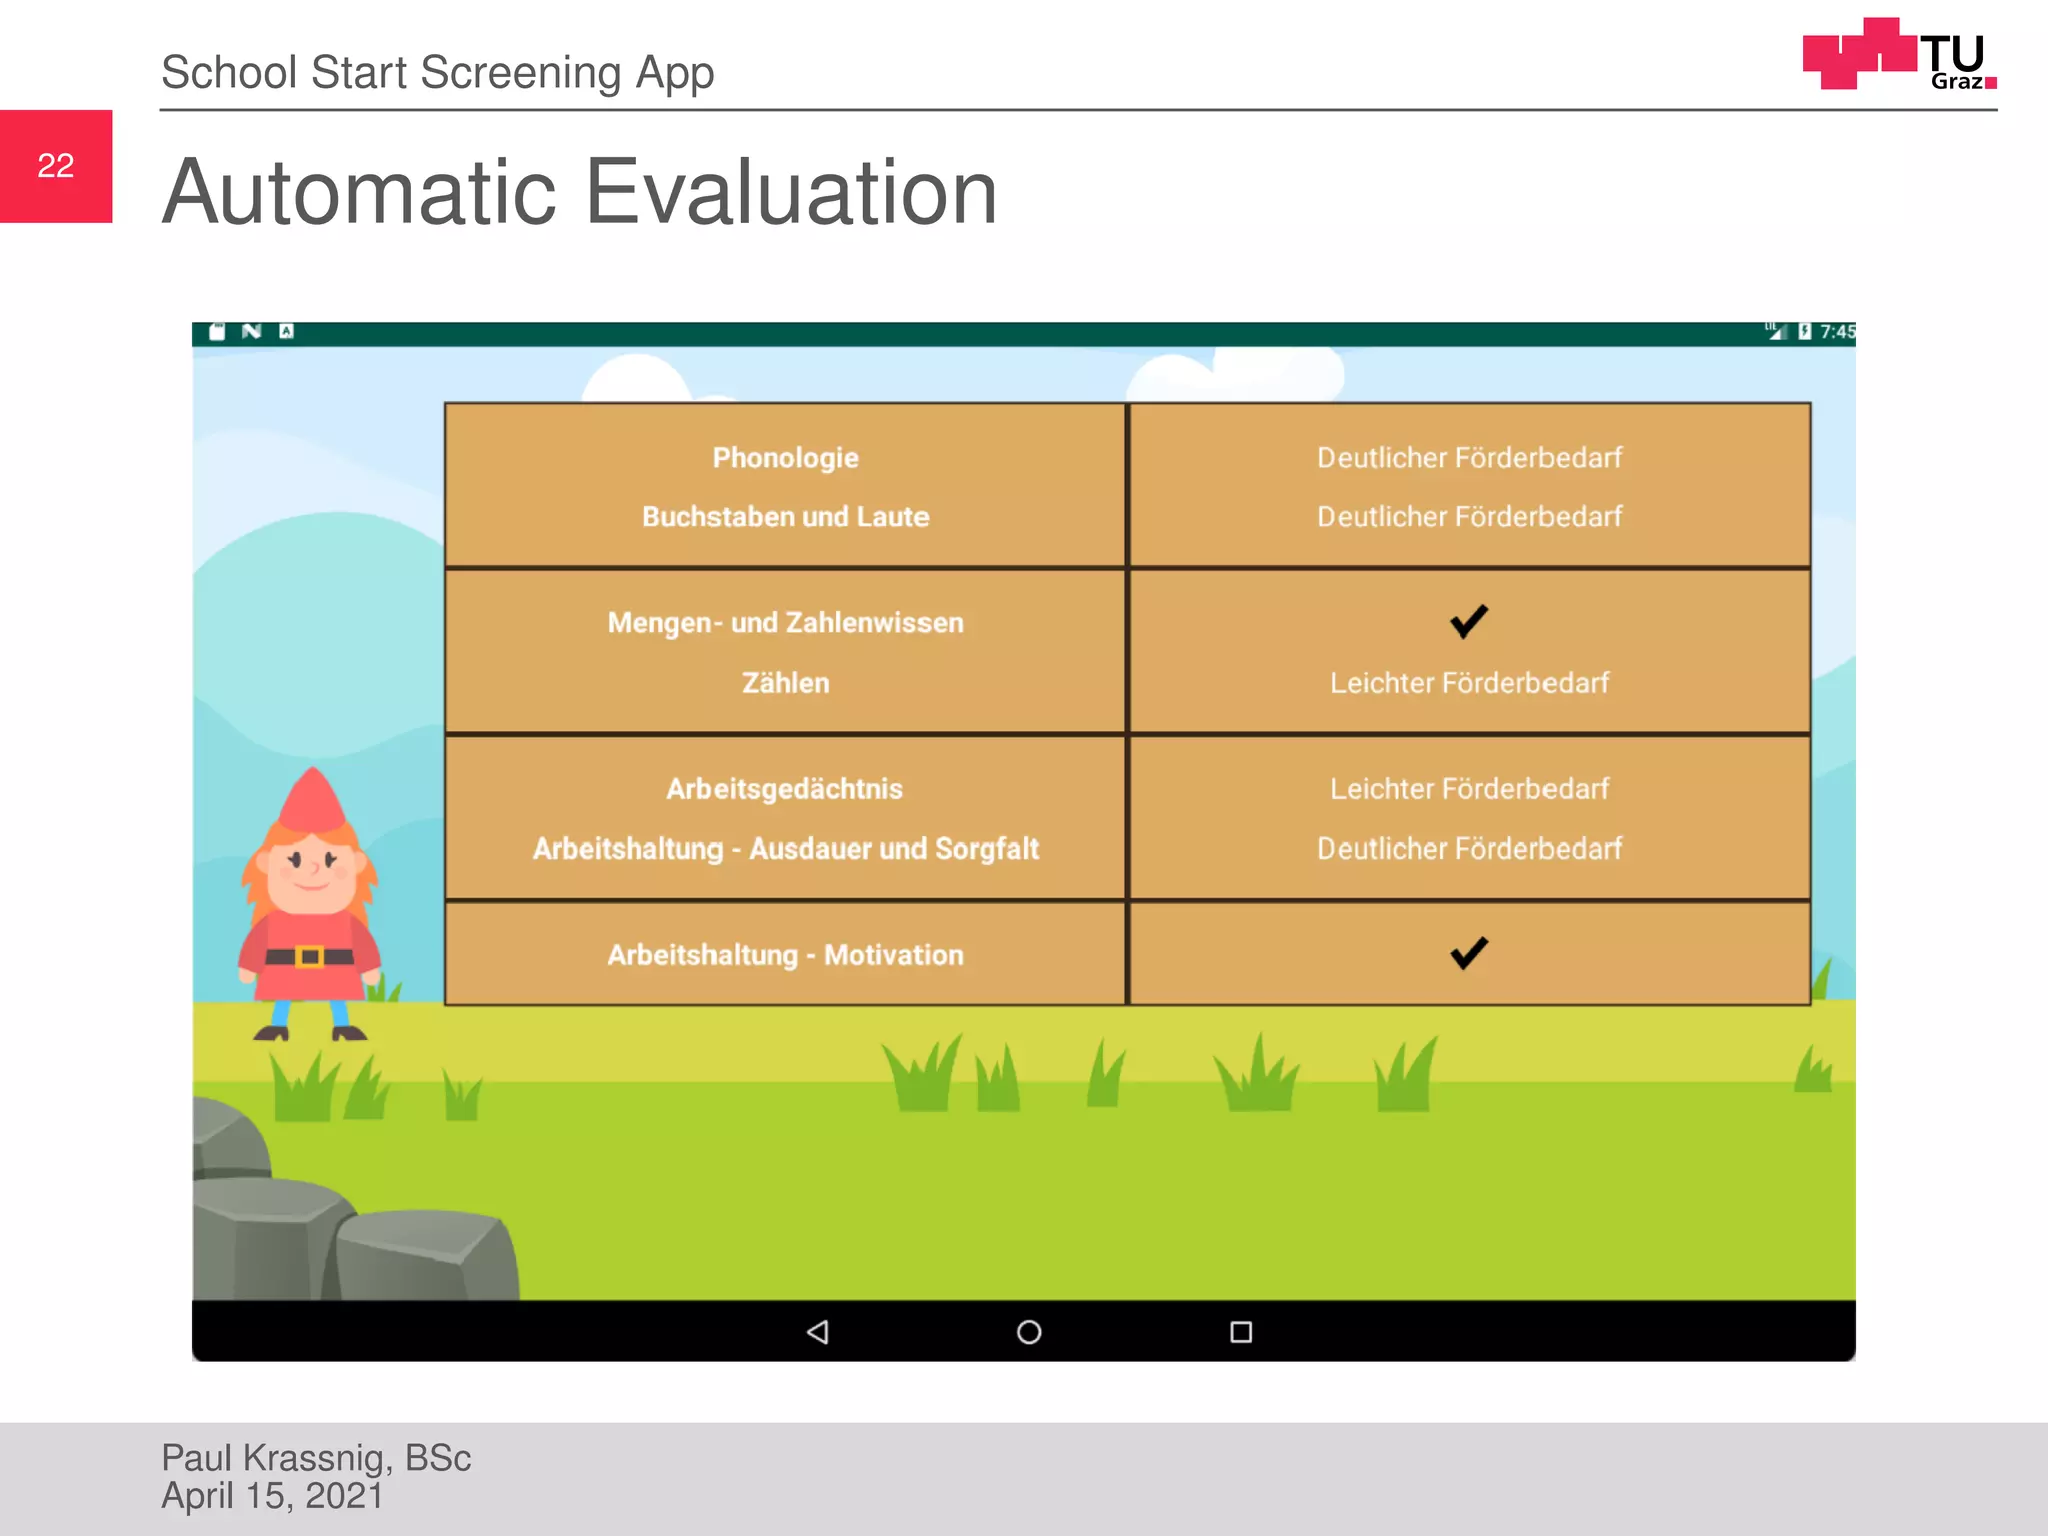Tap the Android home circle button
This screenshot has width=2048, height=1536.
click(1029, 1332)
